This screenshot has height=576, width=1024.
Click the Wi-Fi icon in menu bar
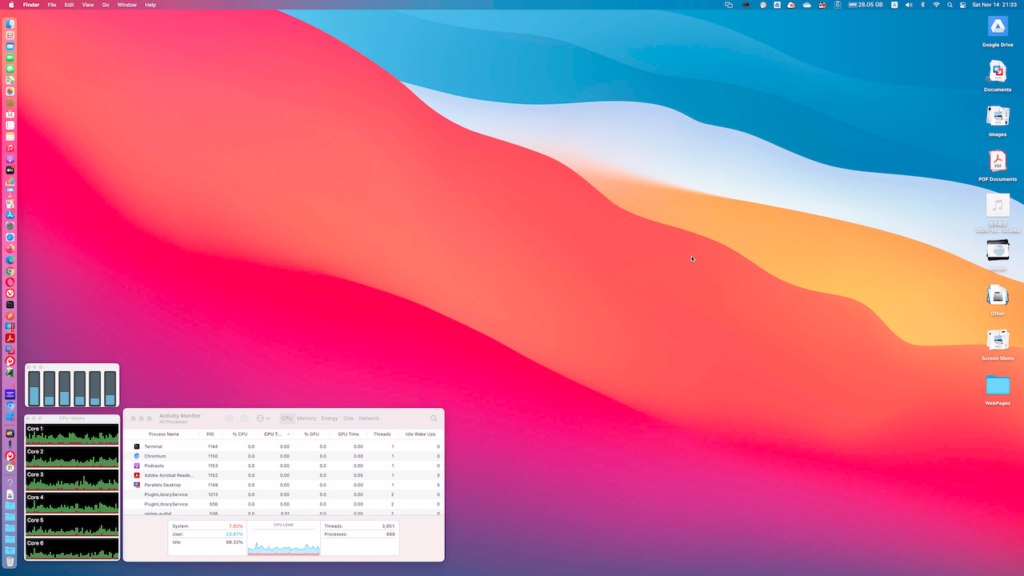(936, 5)
